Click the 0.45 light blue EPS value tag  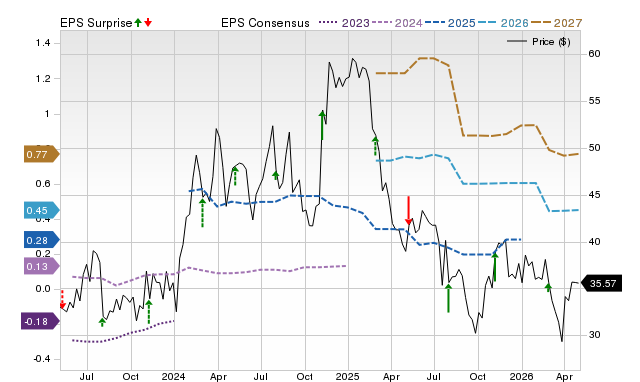[41, 210]
